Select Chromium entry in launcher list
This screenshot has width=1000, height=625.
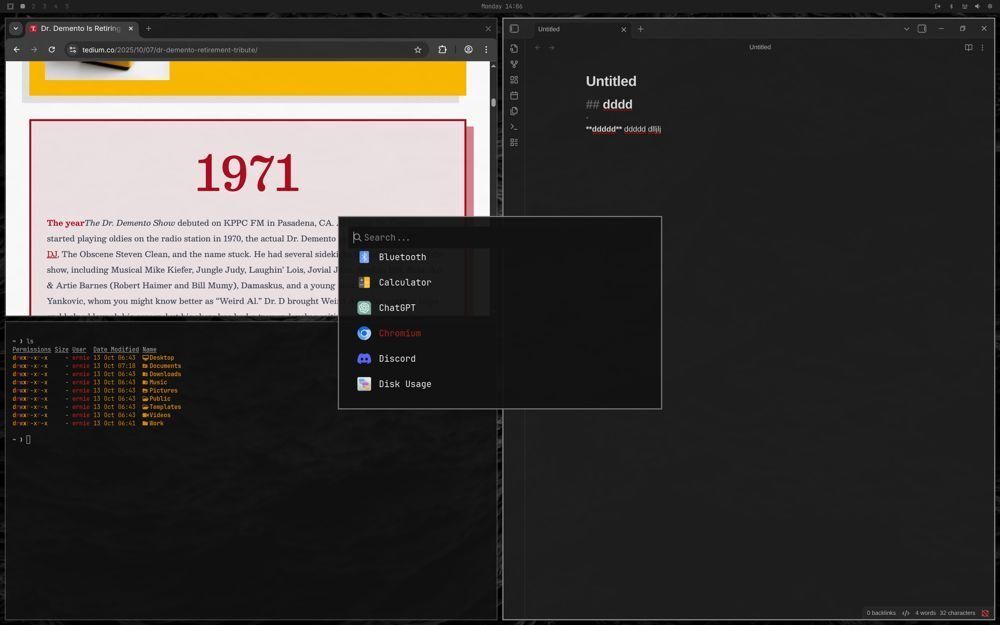coord(399,334)
